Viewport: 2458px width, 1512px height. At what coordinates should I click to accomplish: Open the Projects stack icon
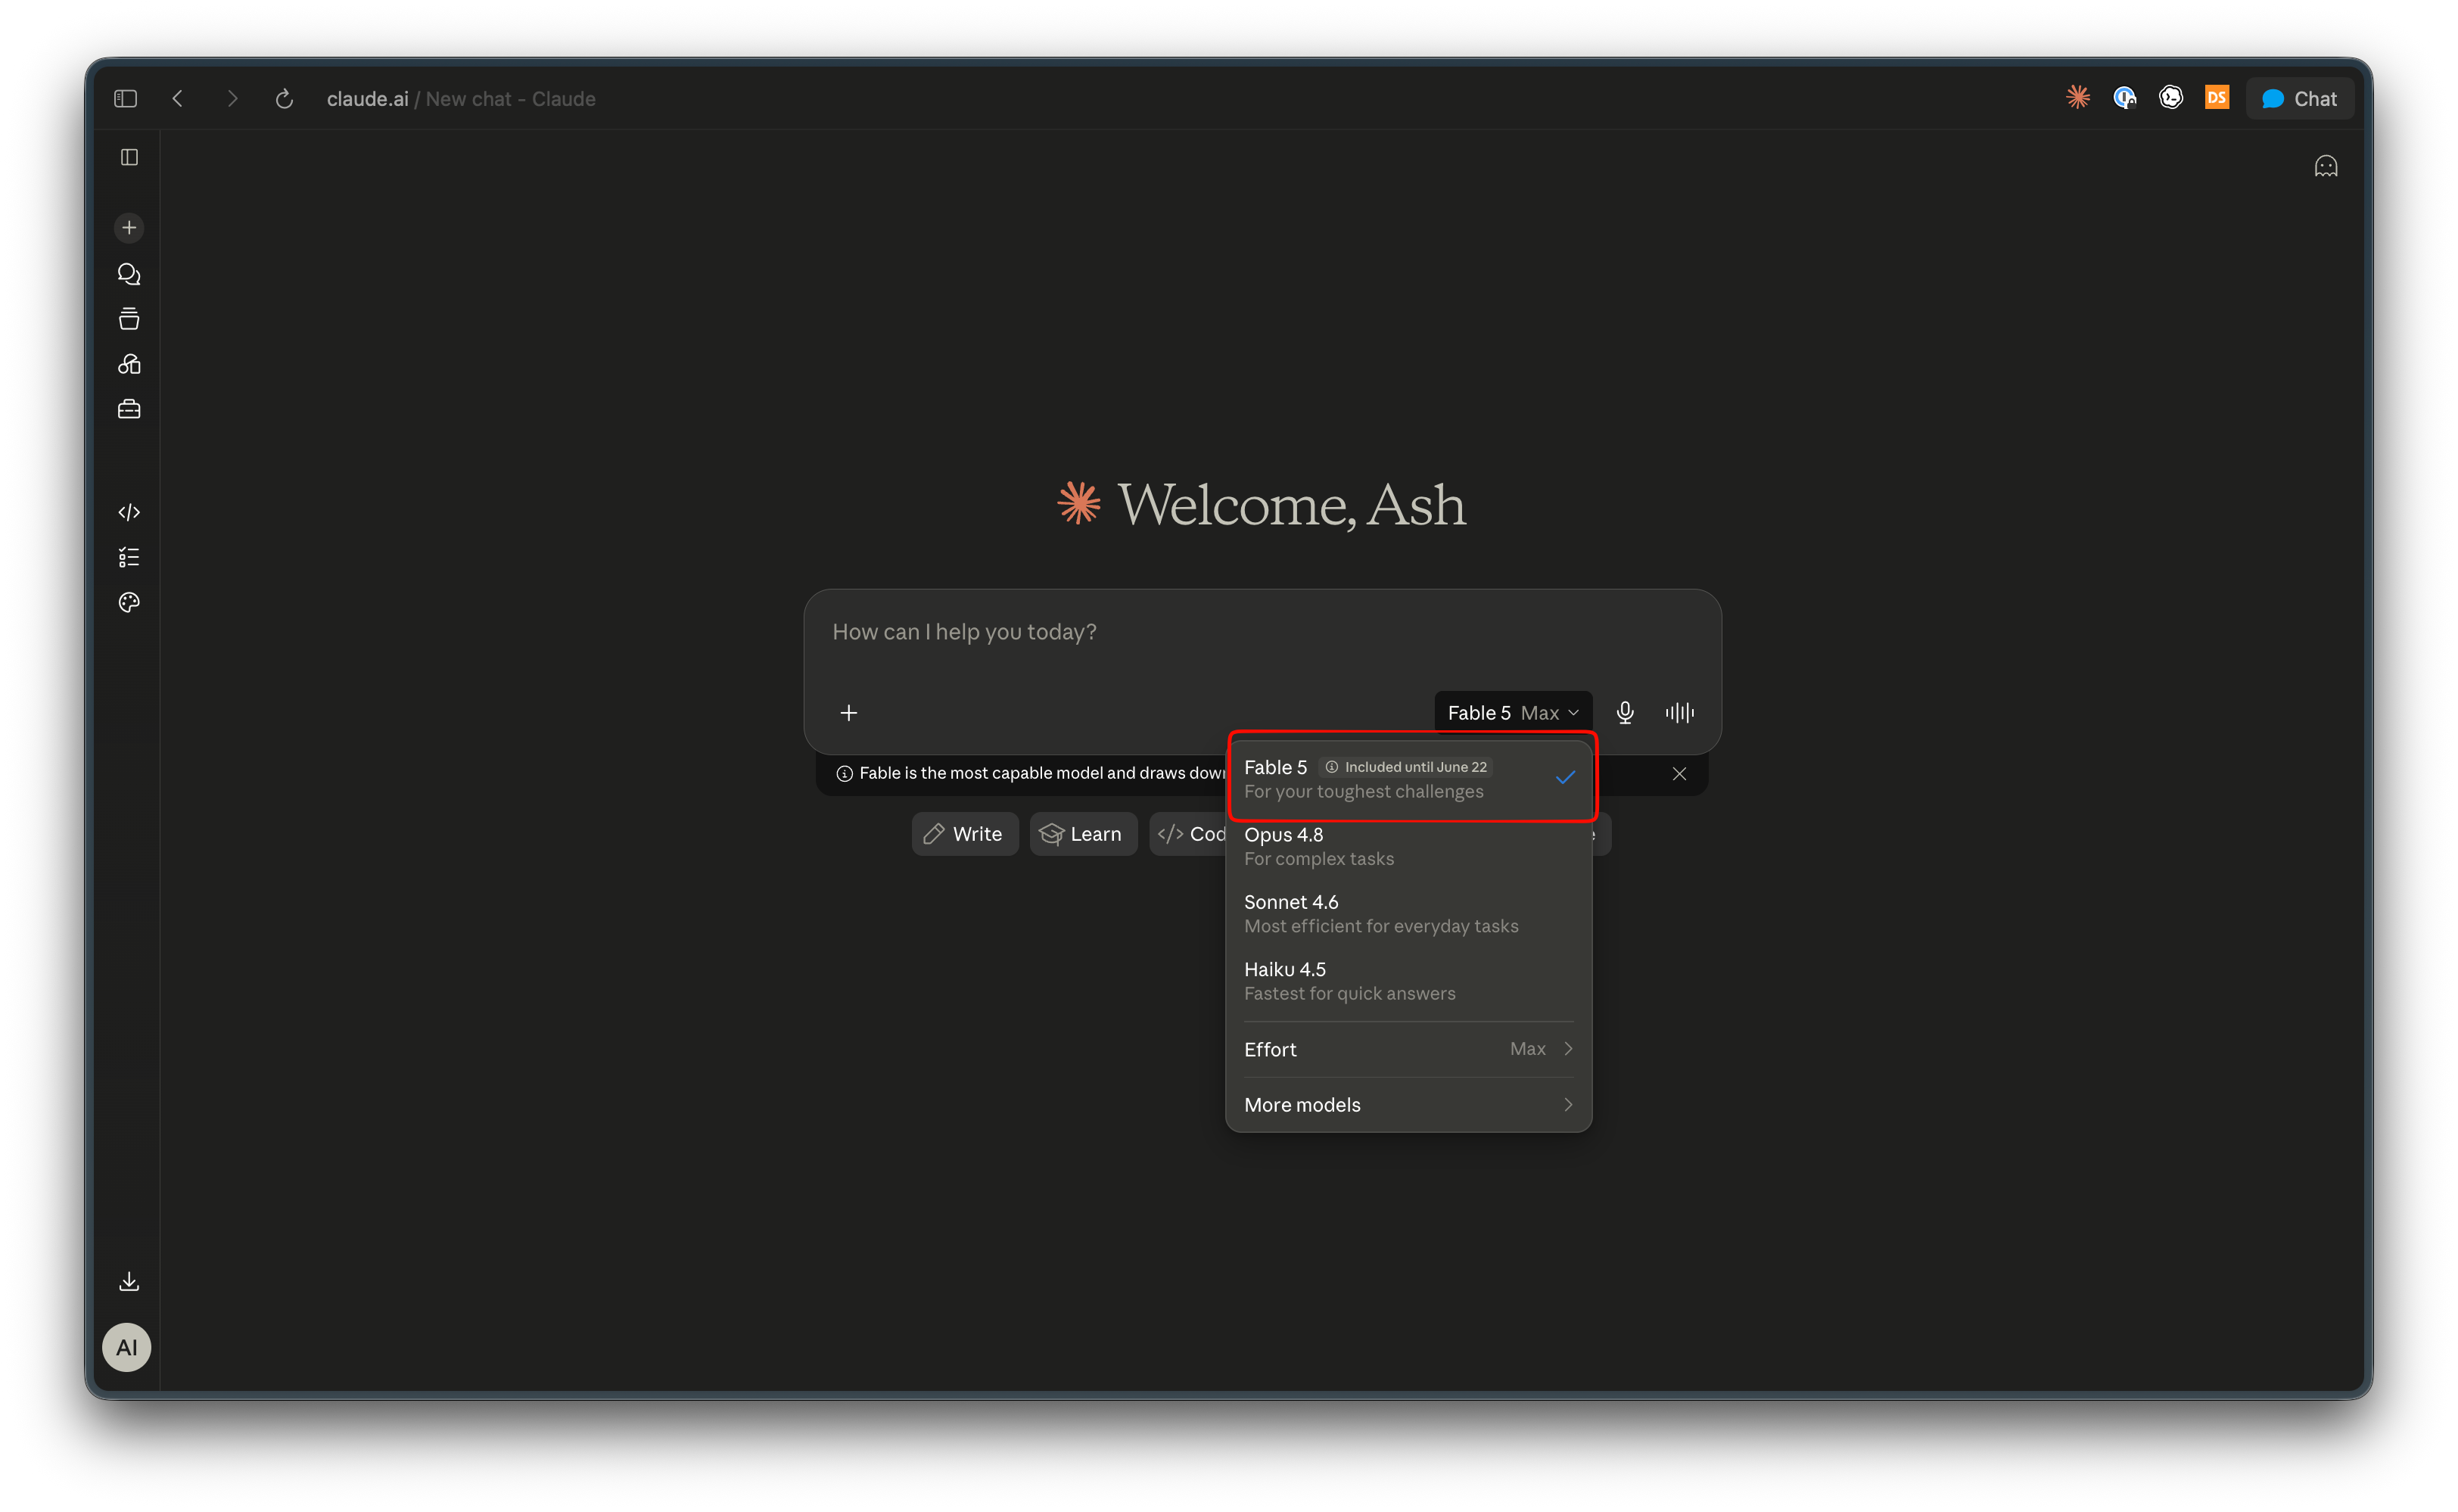click(129, 319)
